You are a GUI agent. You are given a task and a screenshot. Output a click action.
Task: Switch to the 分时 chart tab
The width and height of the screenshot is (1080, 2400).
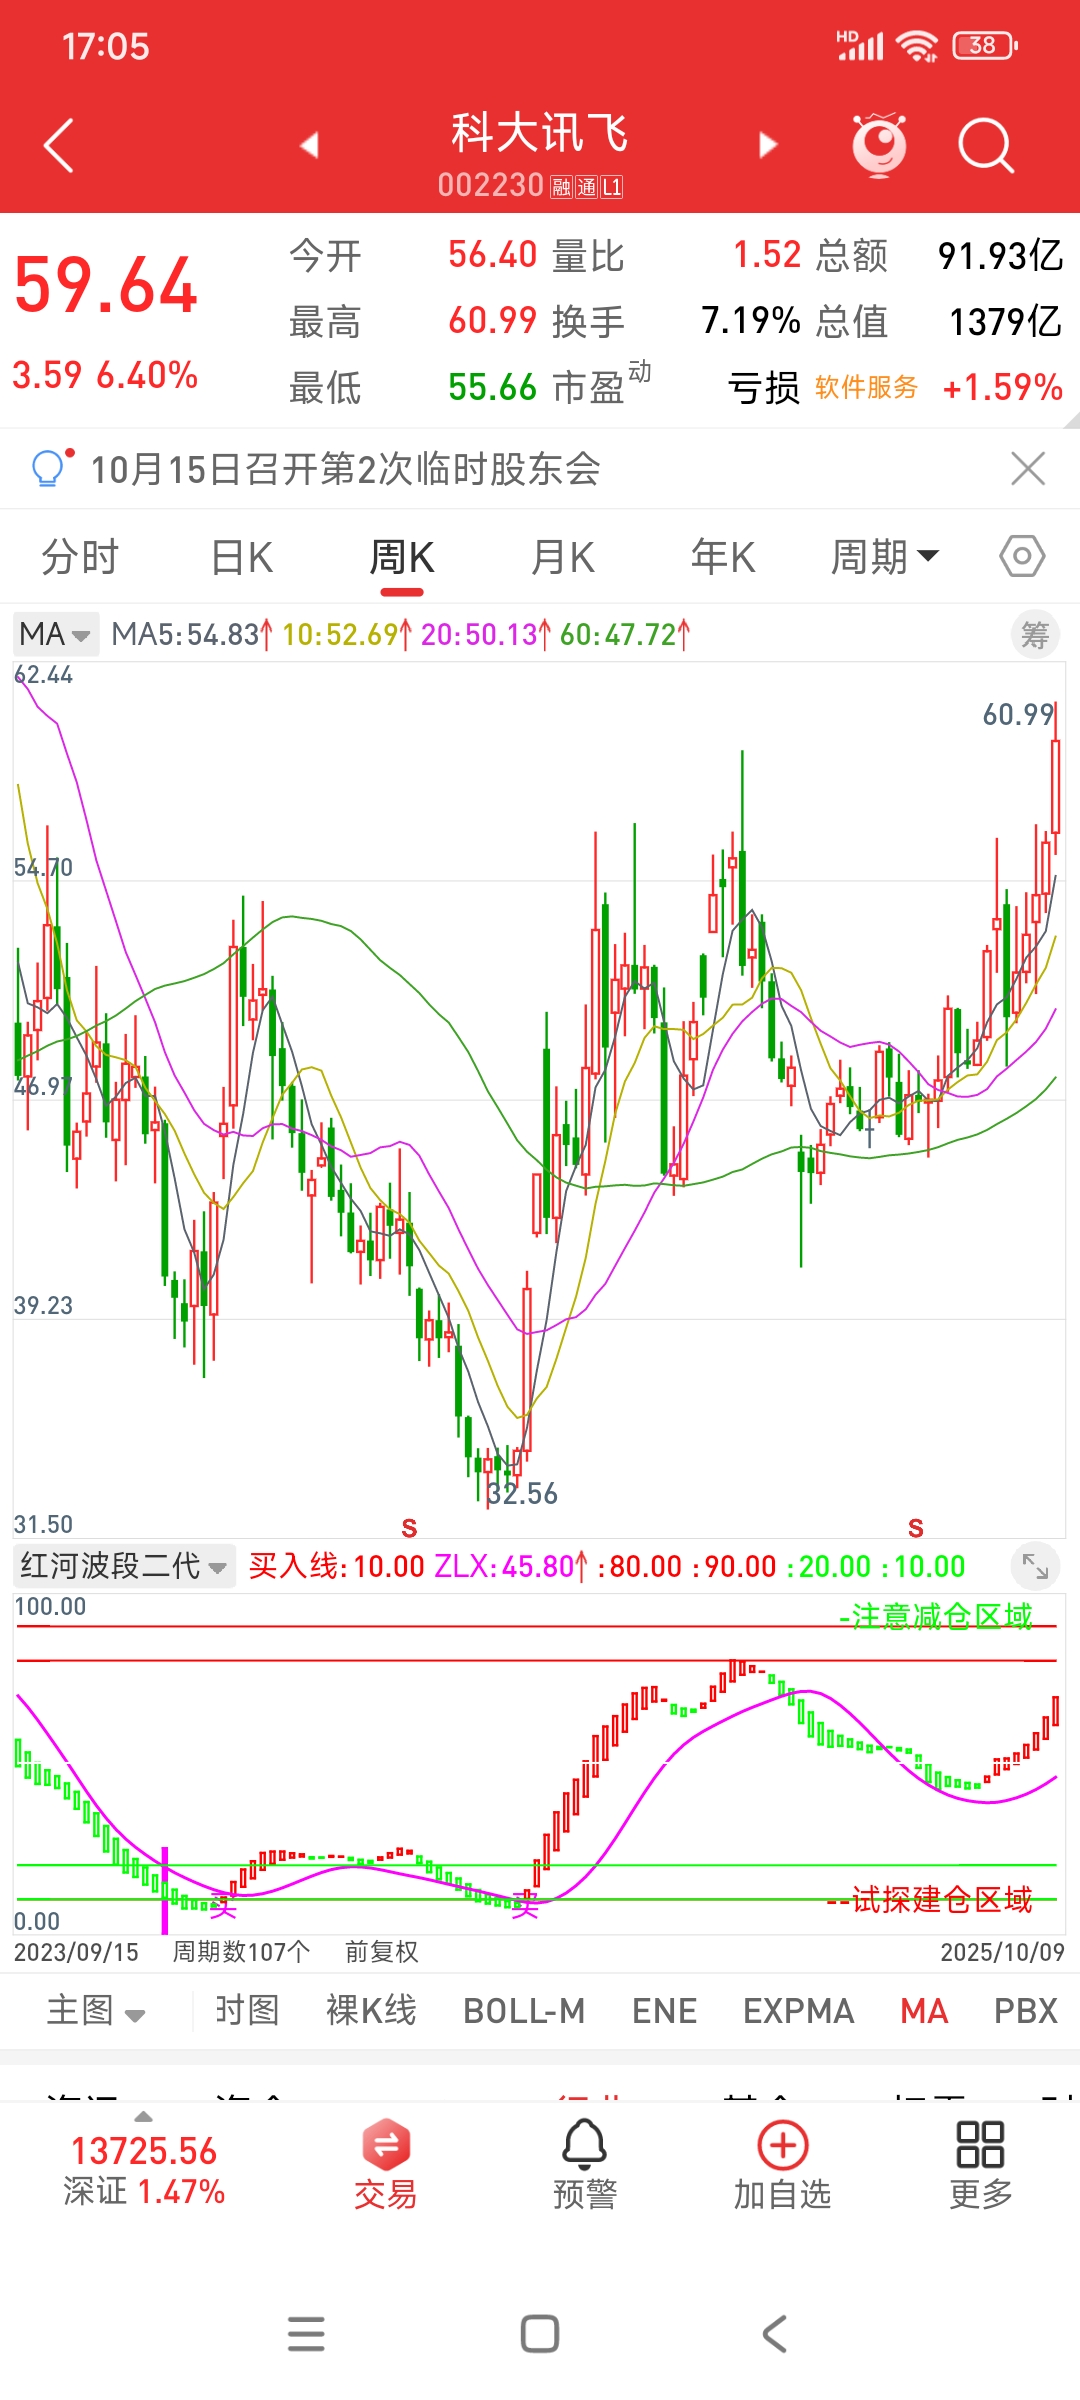coord(80,557)
